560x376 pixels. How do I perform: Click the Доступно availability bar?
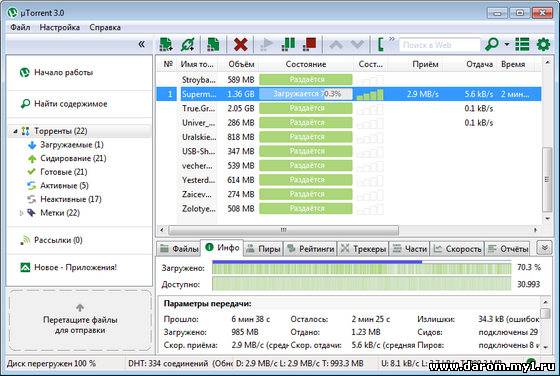[x=361, y=284]
